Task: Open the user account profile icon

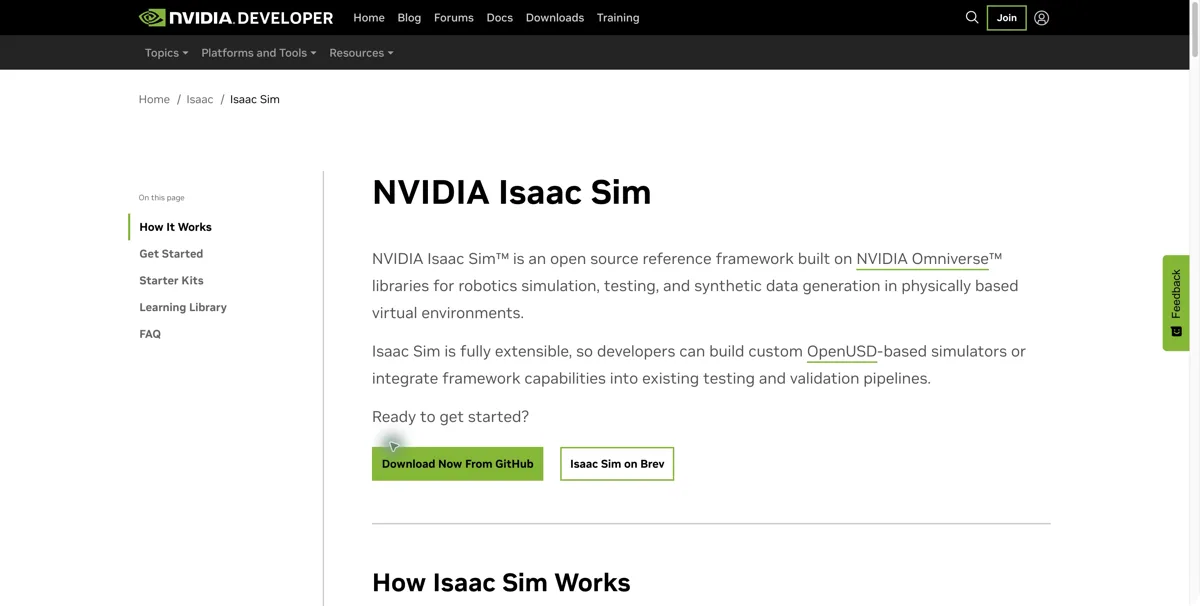Action: click(1041, 17)
